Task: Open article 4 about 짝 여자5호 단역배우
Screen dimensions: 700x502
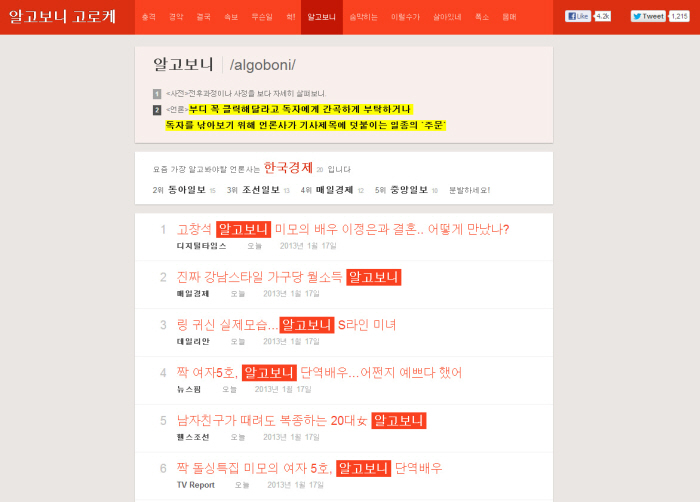Action: [319, 372]
